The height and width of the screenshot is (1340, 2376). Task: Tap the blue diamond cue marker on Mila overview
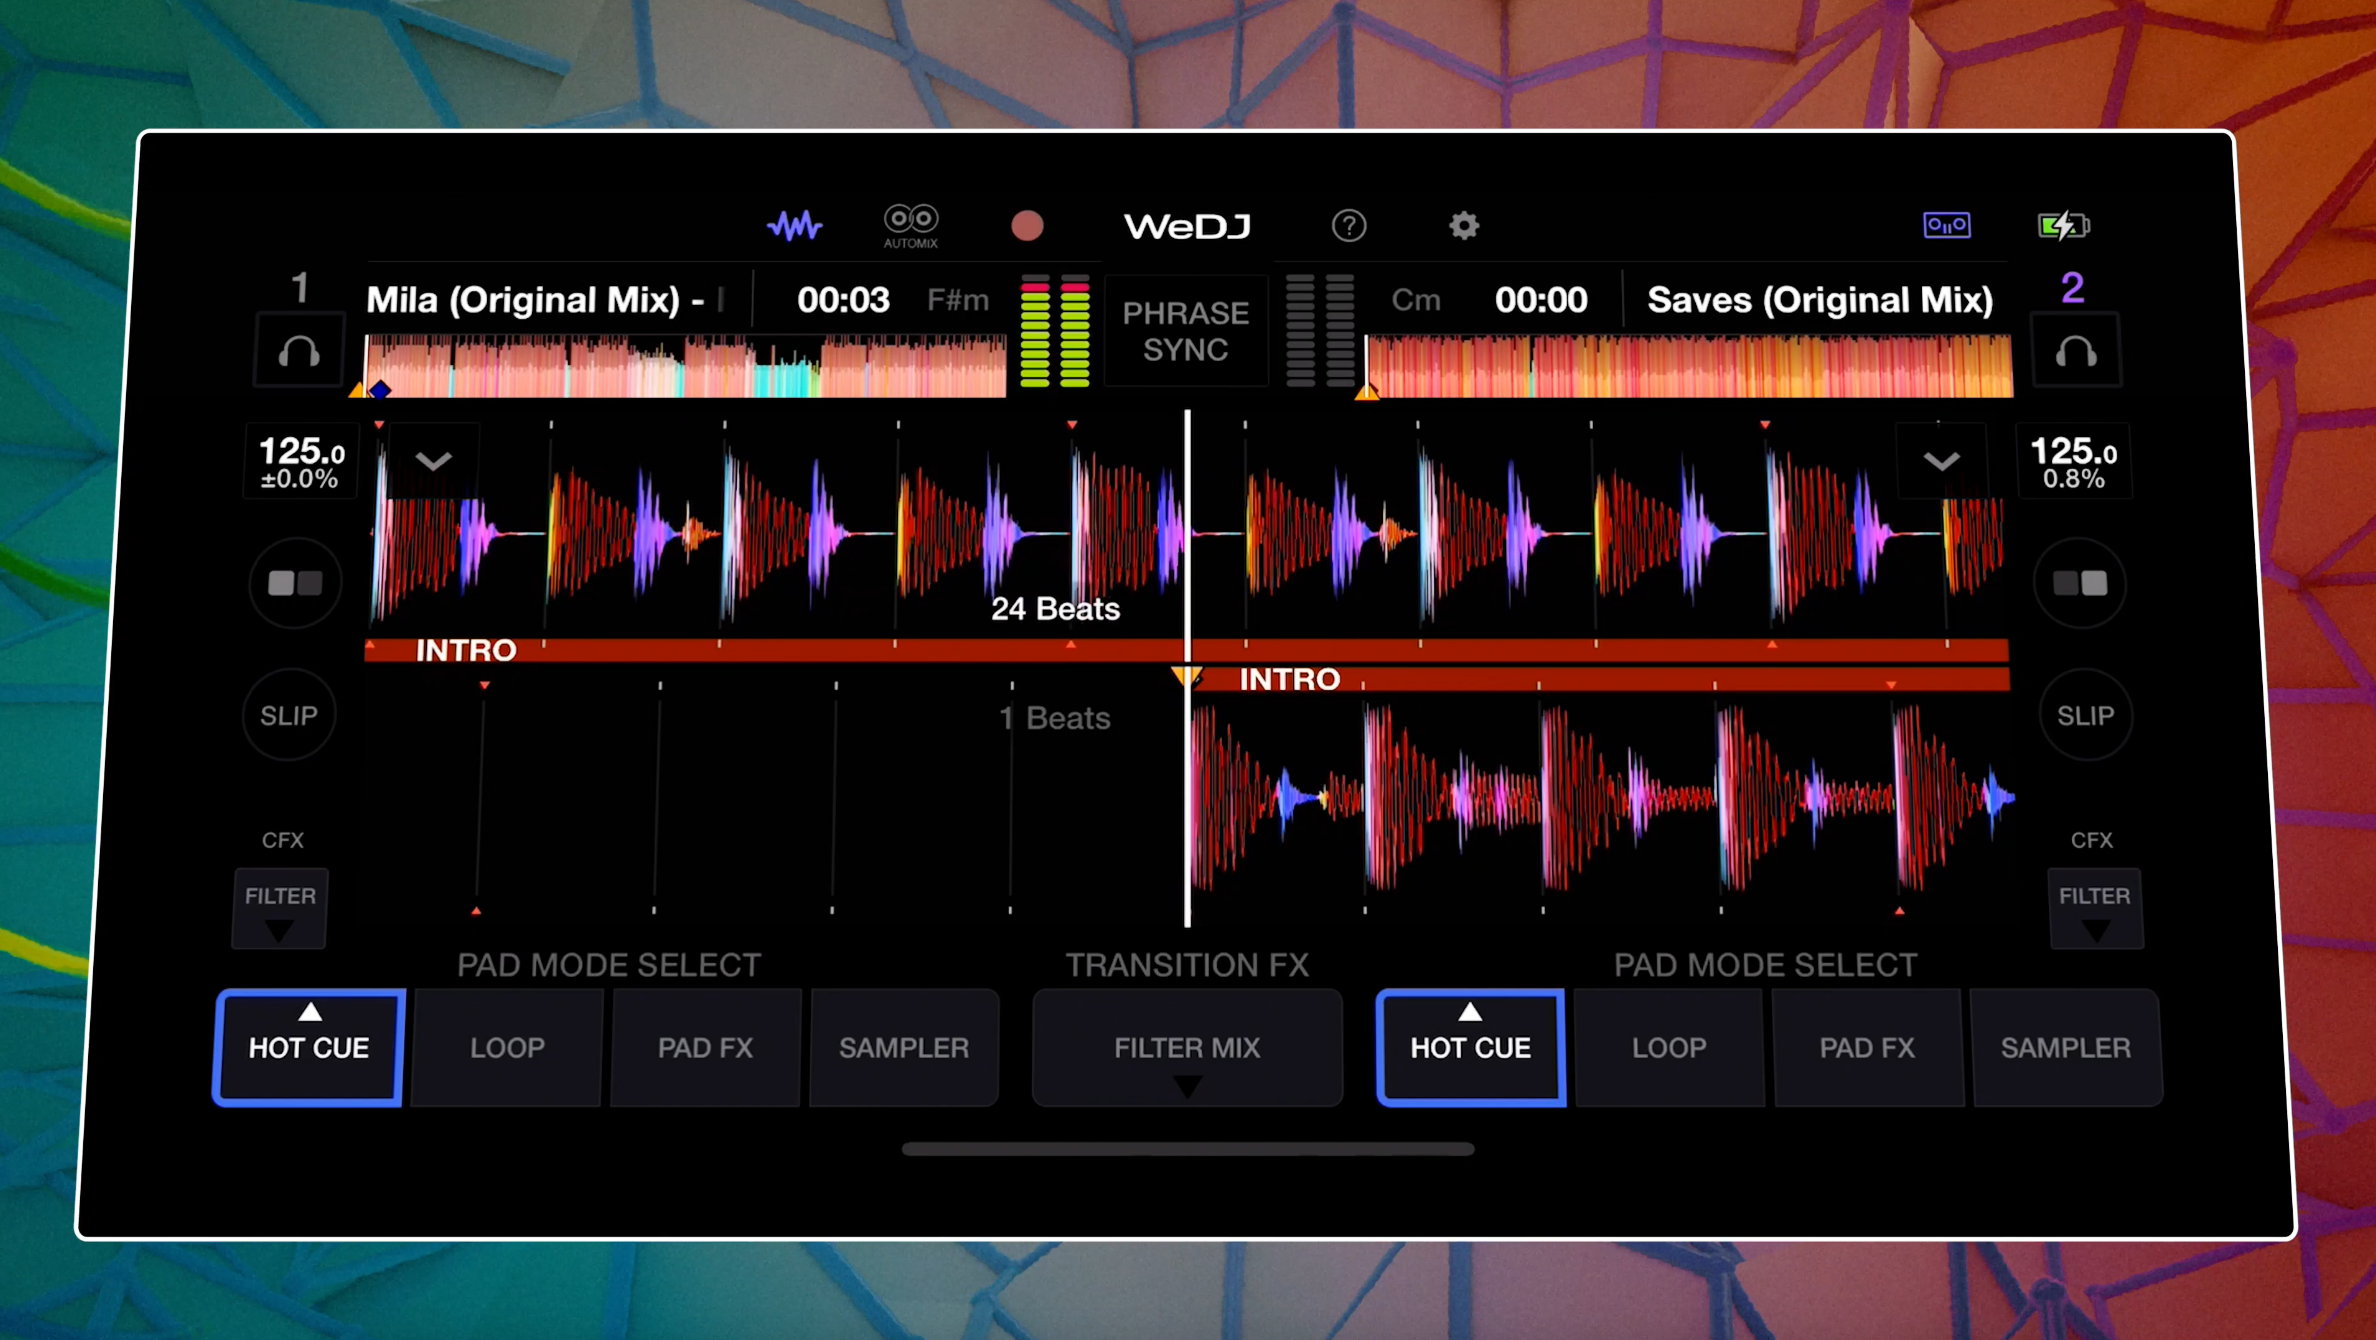pos(380,390)
